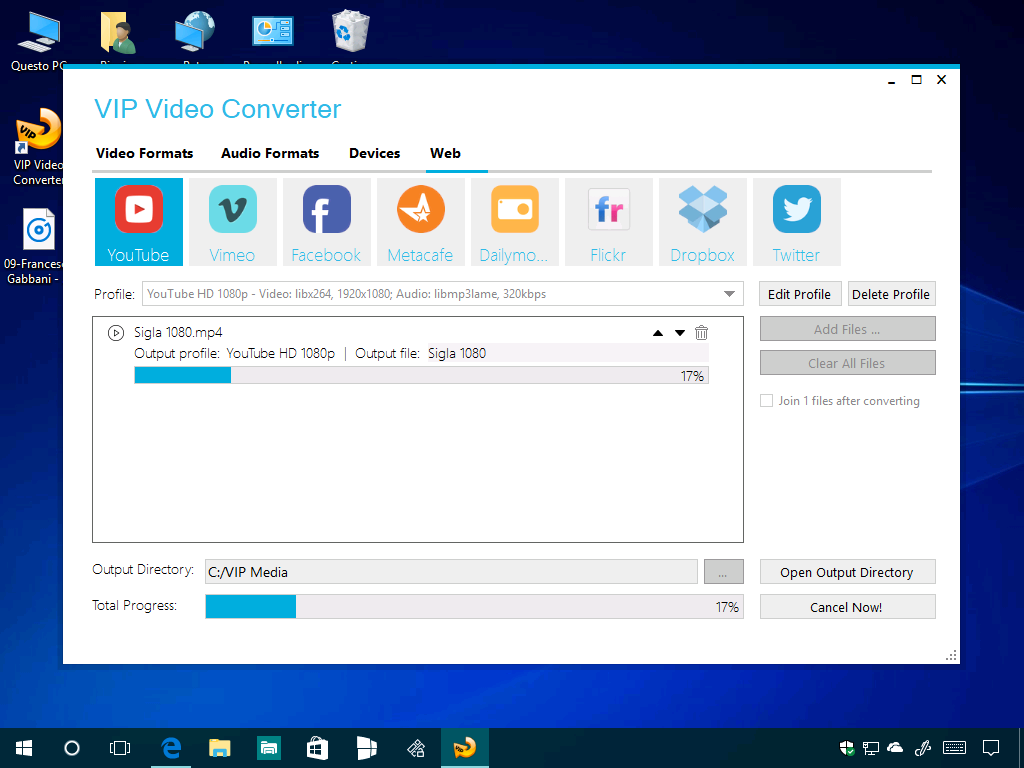Open the Windows Start menu
Image resolution: width=1024 pixels, height=768 pixels.
[24, 748]
